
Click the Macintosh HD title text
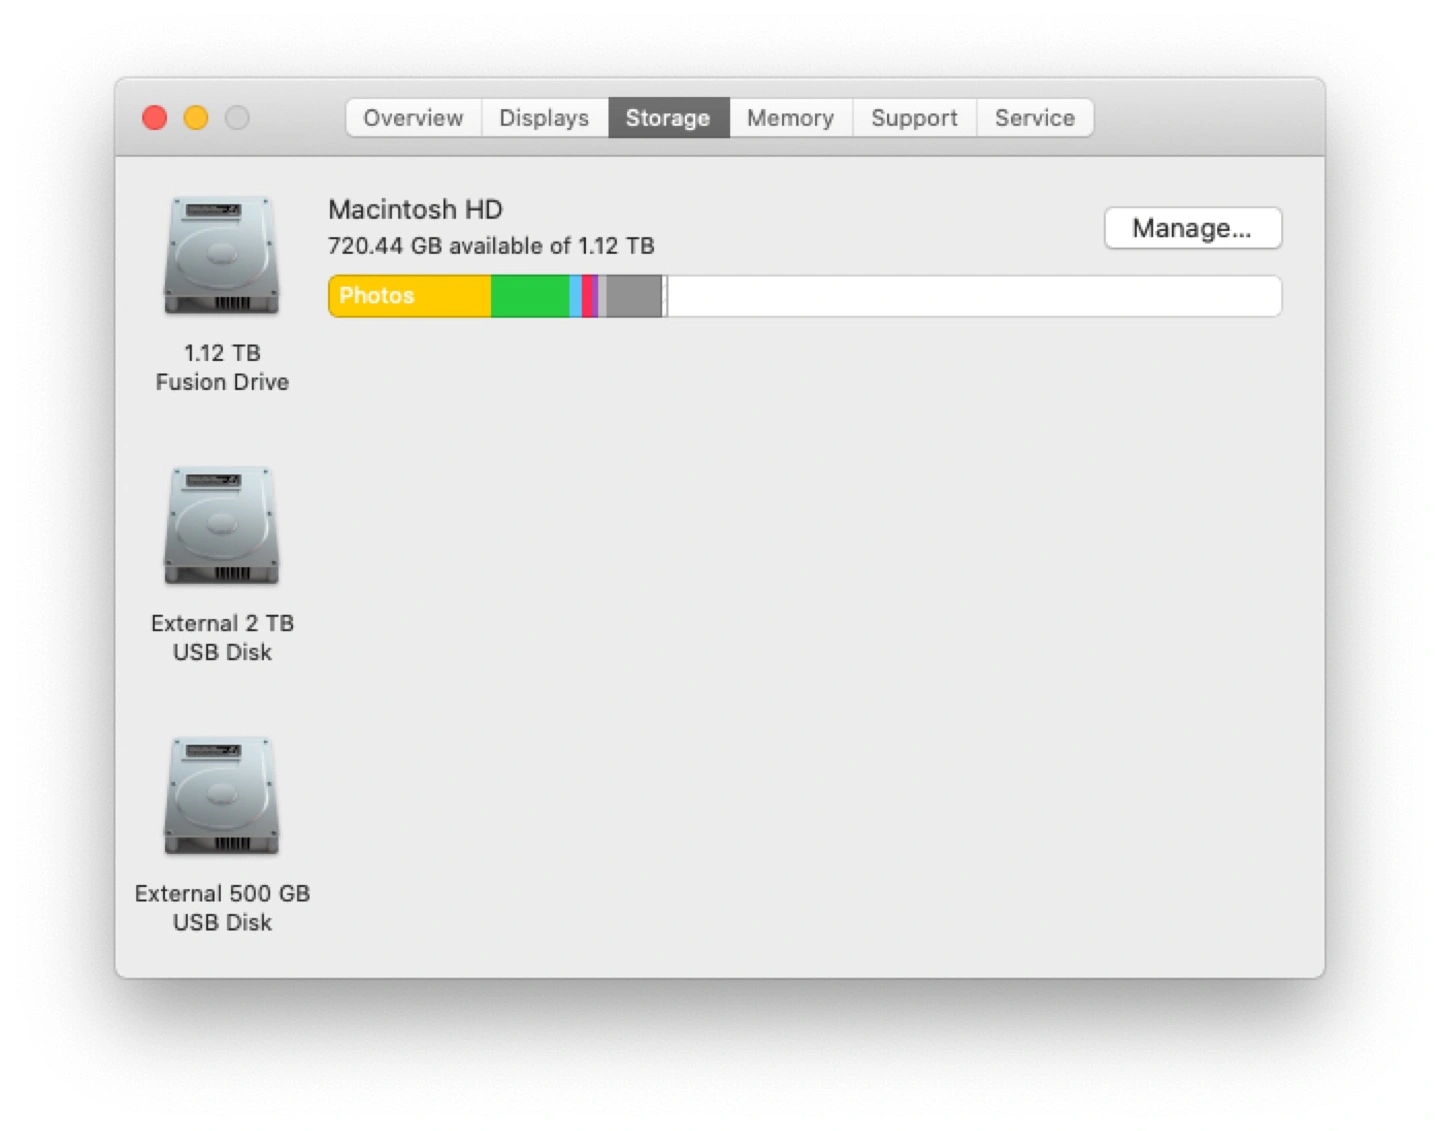pos(415,210)
